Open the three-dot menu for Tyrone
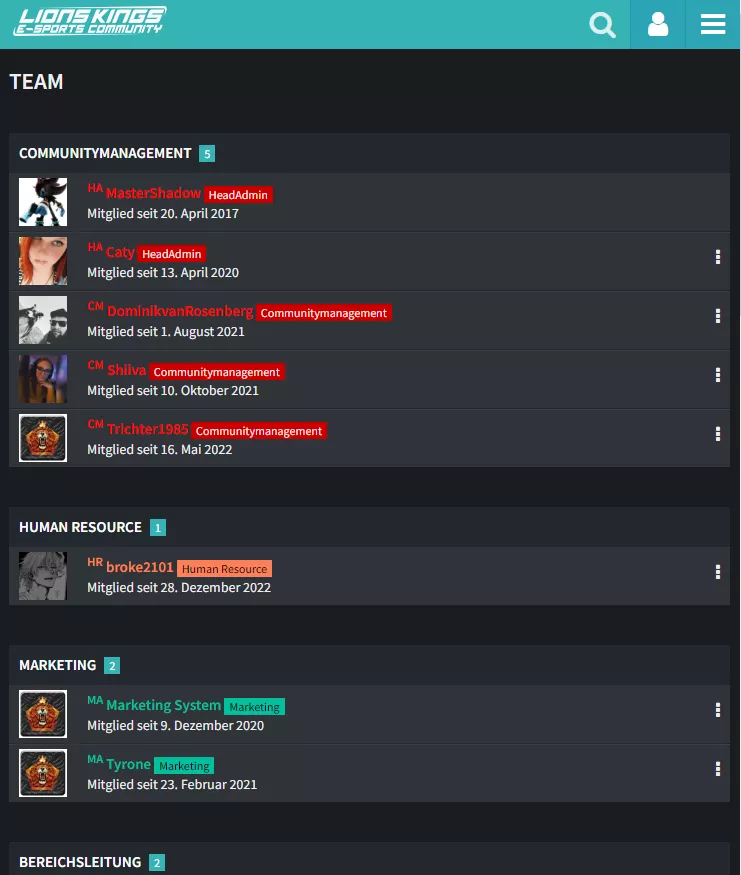Screen dimensions: 741x875 [718, 769]
